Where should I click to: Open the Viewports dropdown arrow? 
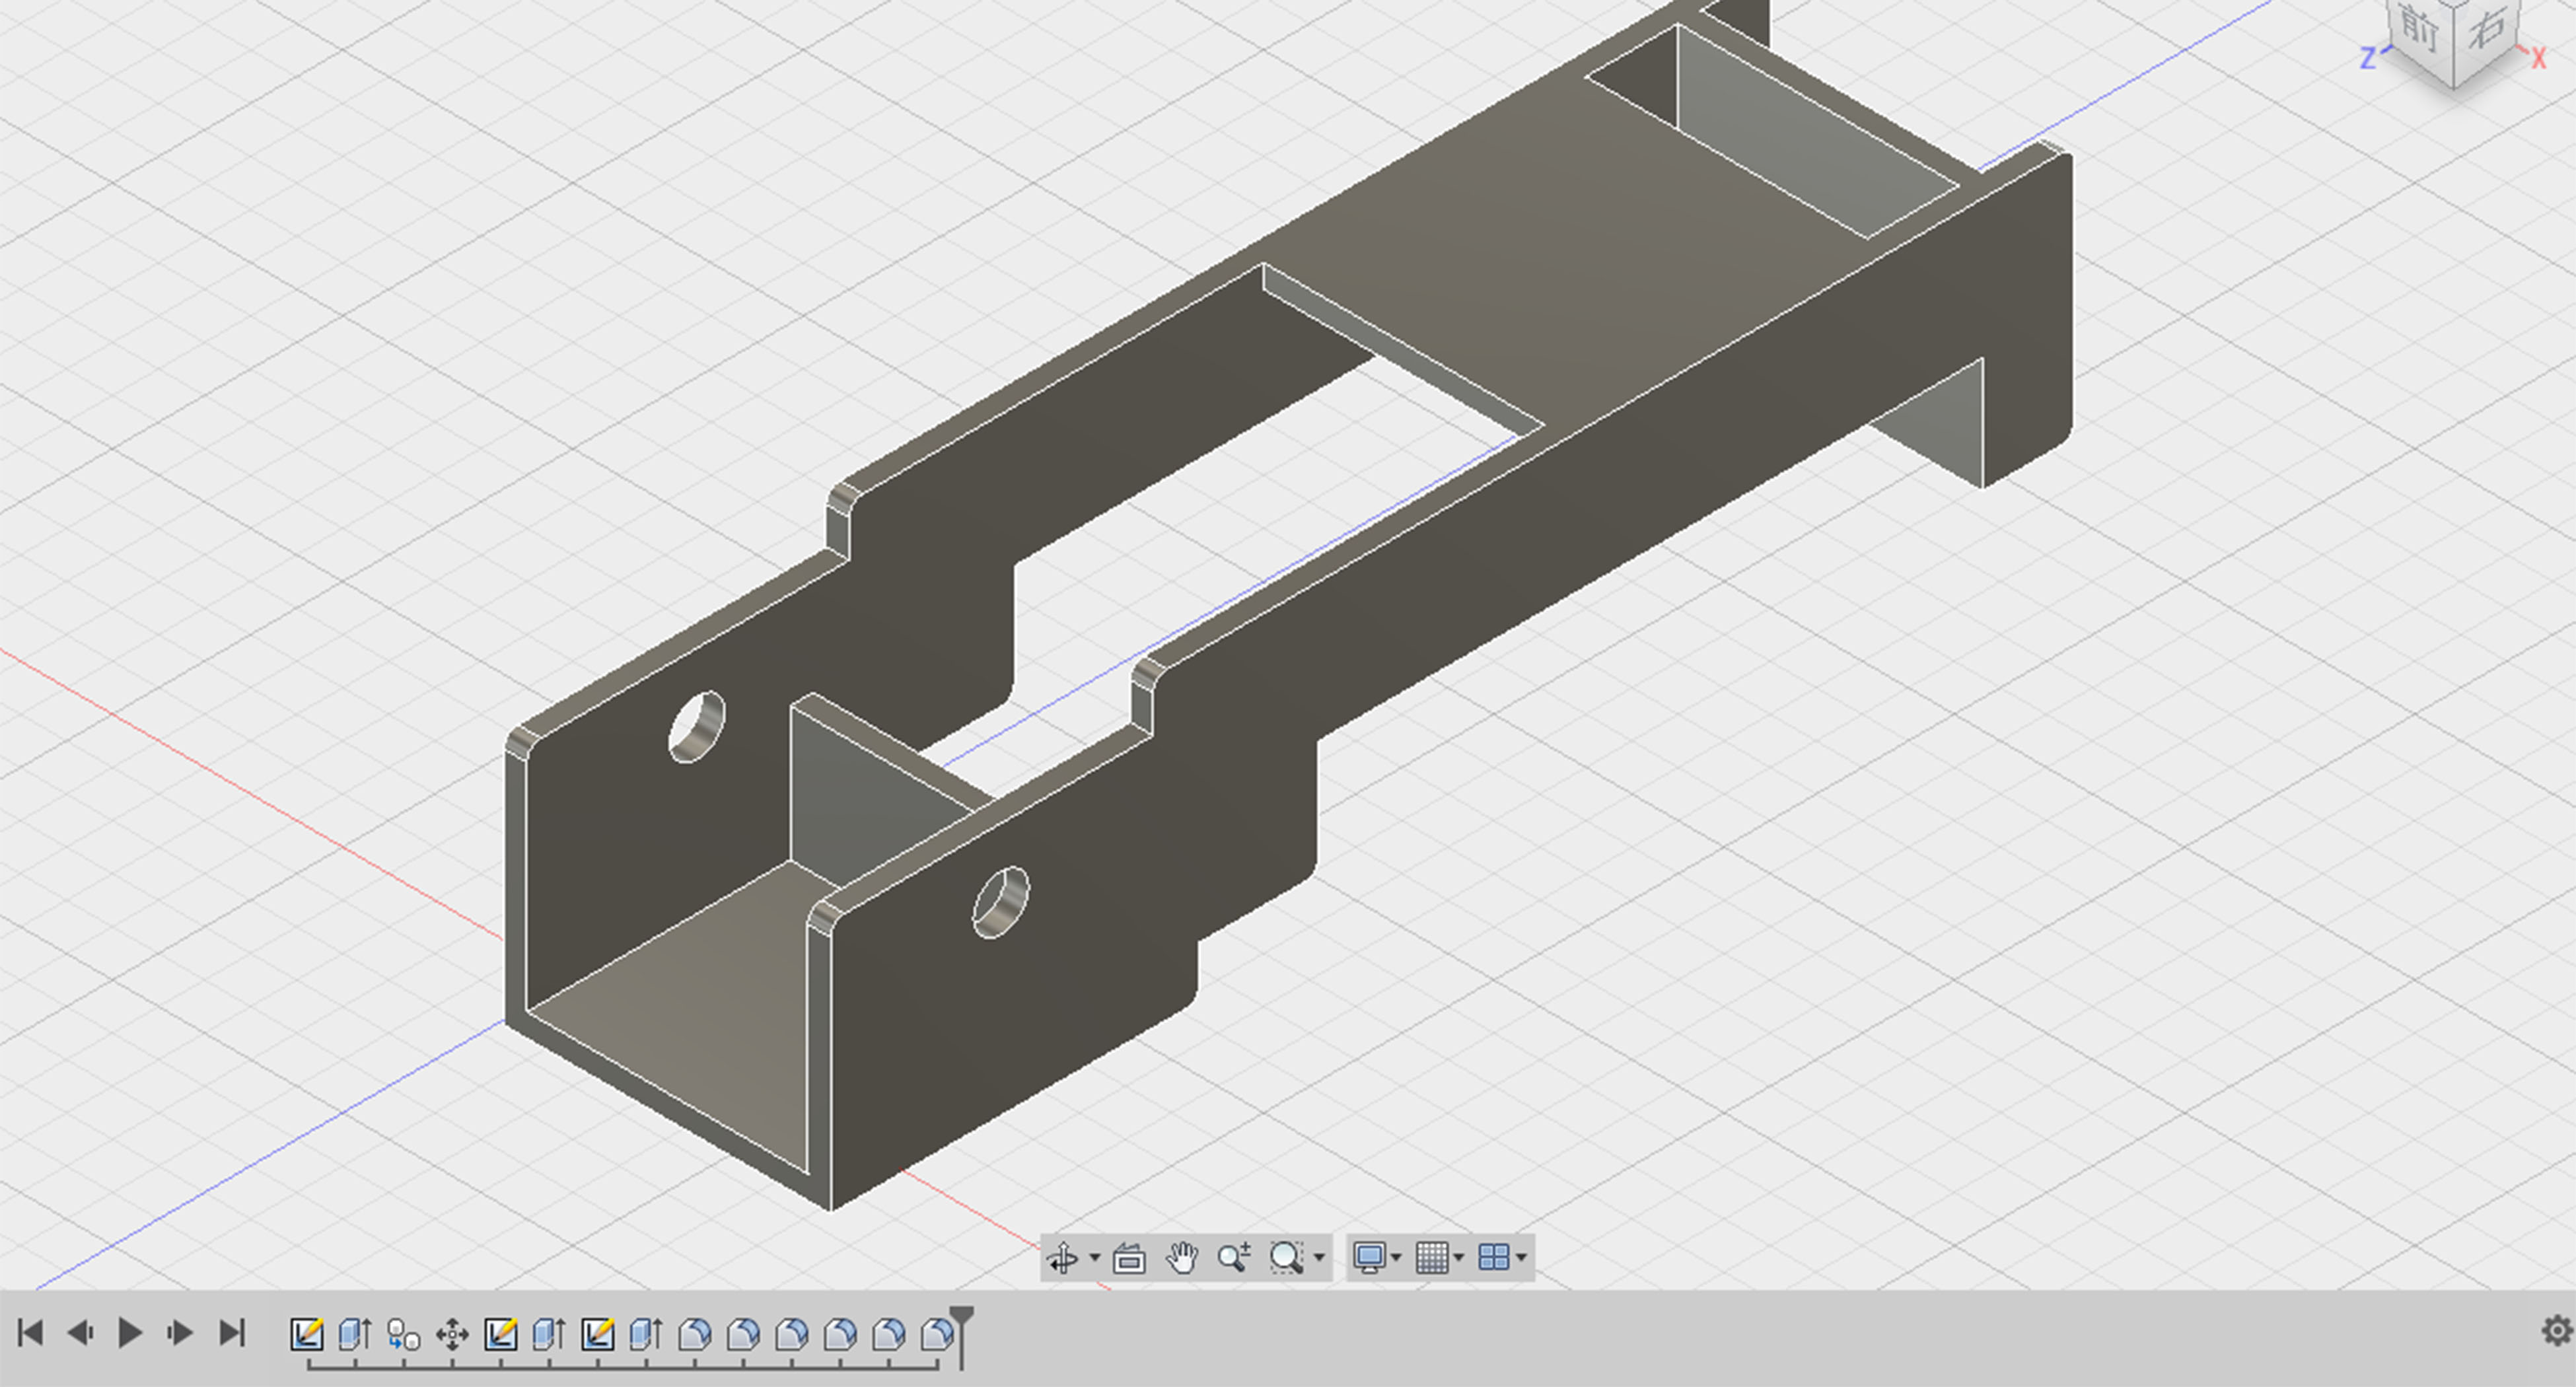point(1521,1258)
